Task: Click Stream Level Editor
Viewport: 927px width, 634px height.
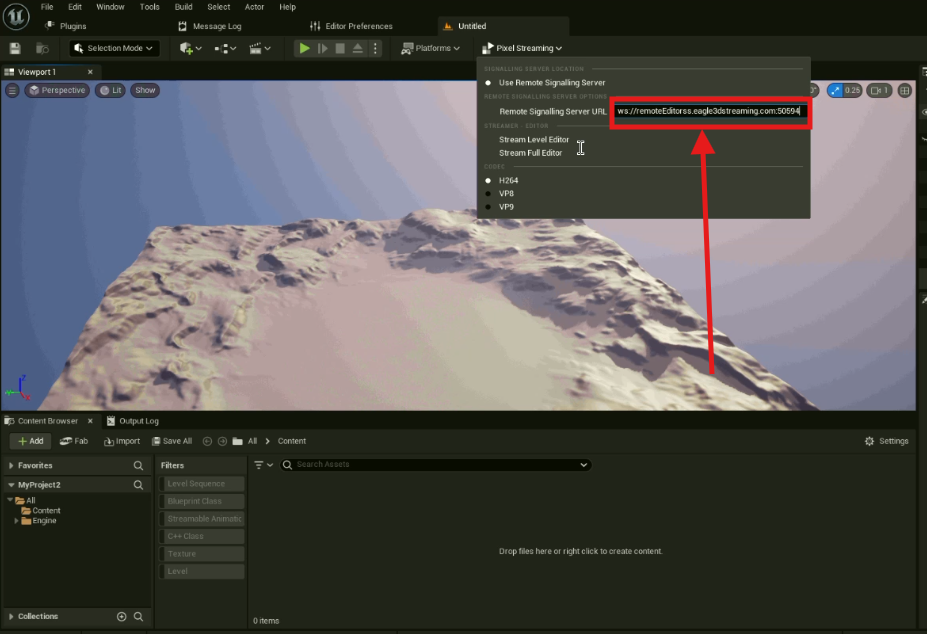Action: click(534, 140)
